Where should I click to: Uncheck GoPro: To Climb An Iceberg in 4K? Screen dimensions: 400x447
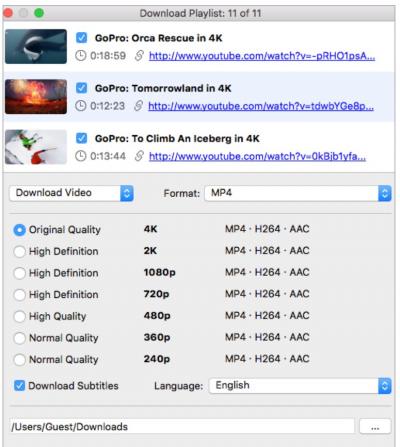(81, 138)
